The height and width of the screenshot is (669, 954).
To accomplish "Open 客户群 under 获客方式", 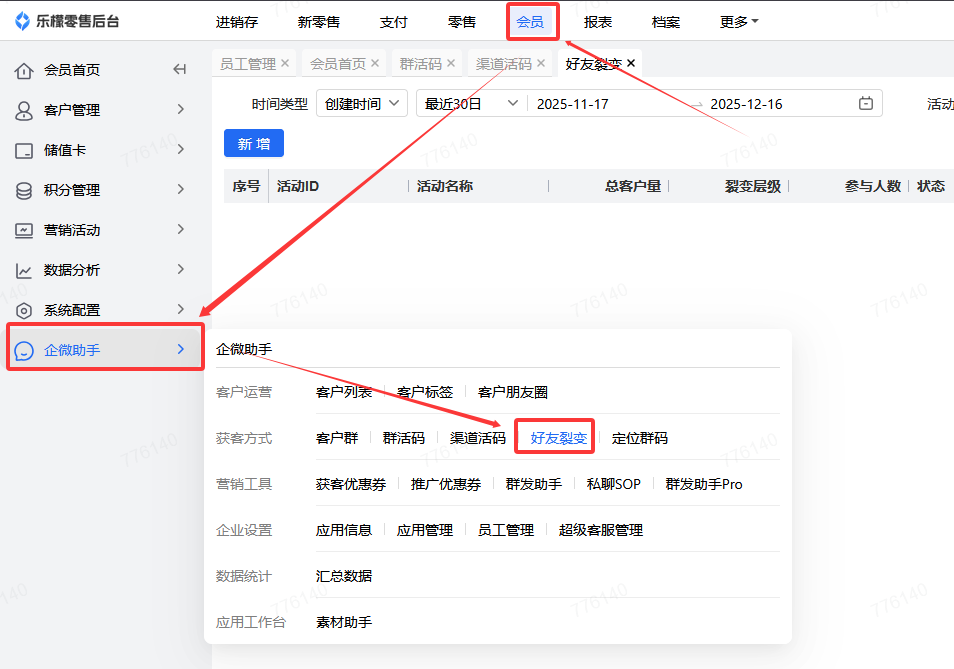I will tap(337, 438).
